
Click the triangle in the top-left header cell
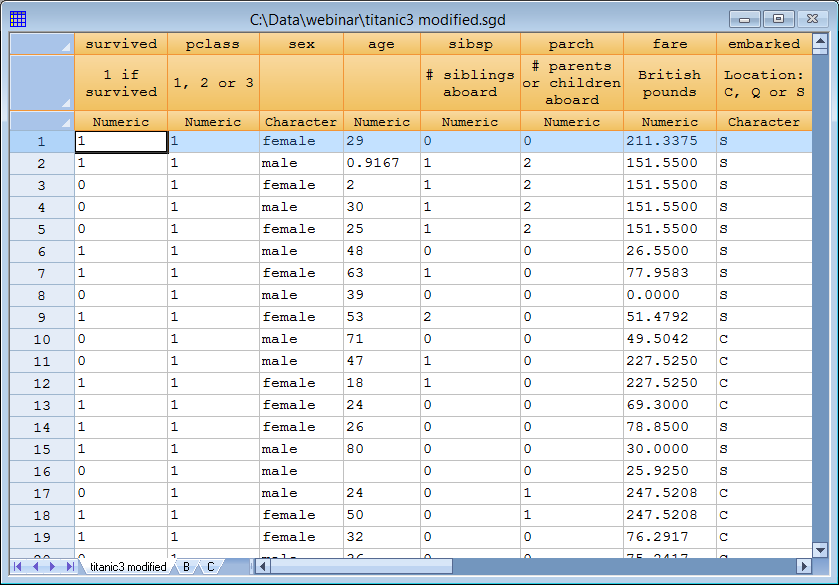click(68, 50)
